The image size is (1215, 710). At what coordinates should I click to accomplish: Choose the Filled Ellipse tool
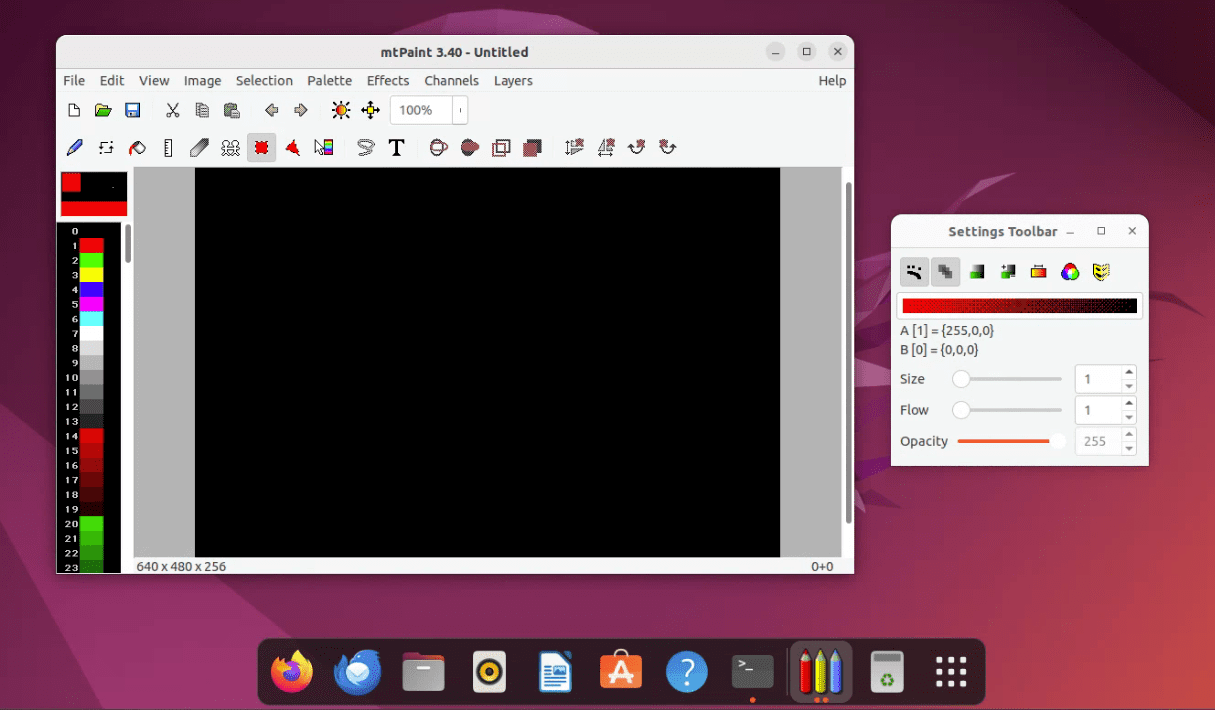pyautogui.click(x=469, y=148)
